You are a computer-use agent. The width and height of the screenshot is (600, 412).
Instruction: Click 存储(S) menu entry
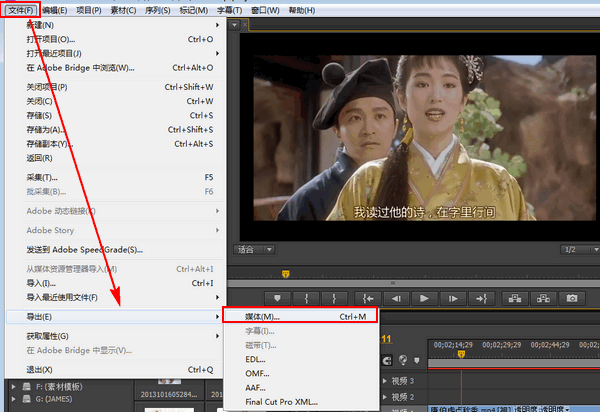pyautogui.click(x=116, y=115)
